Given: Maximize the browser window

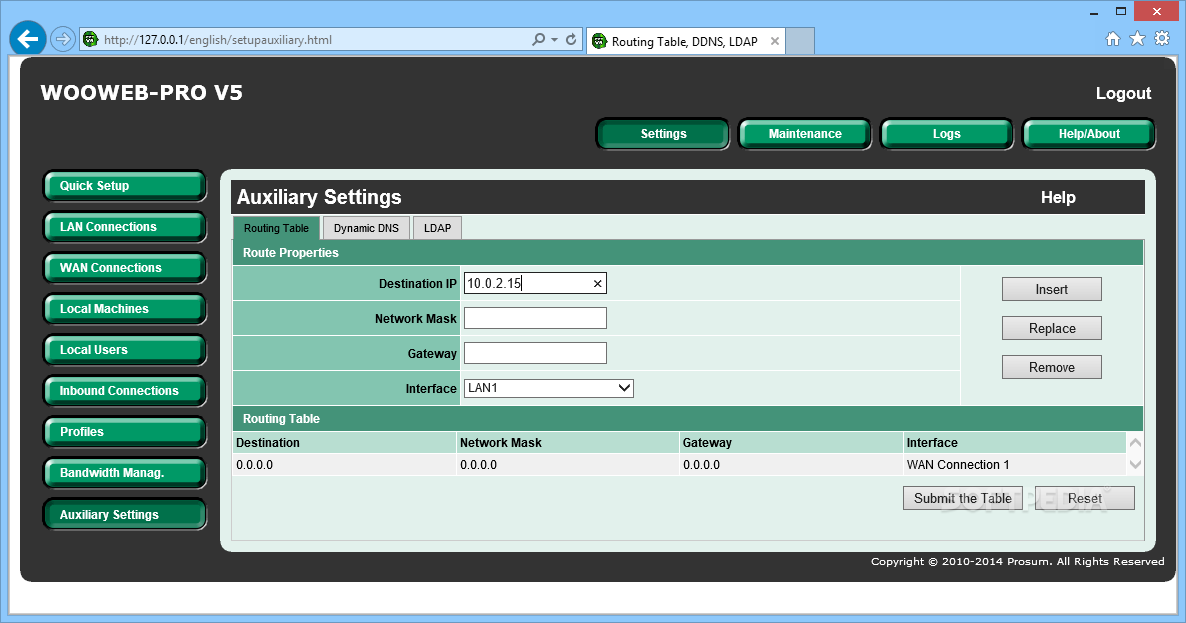Looking at the screenshot, I should [x=1121, y=11].
